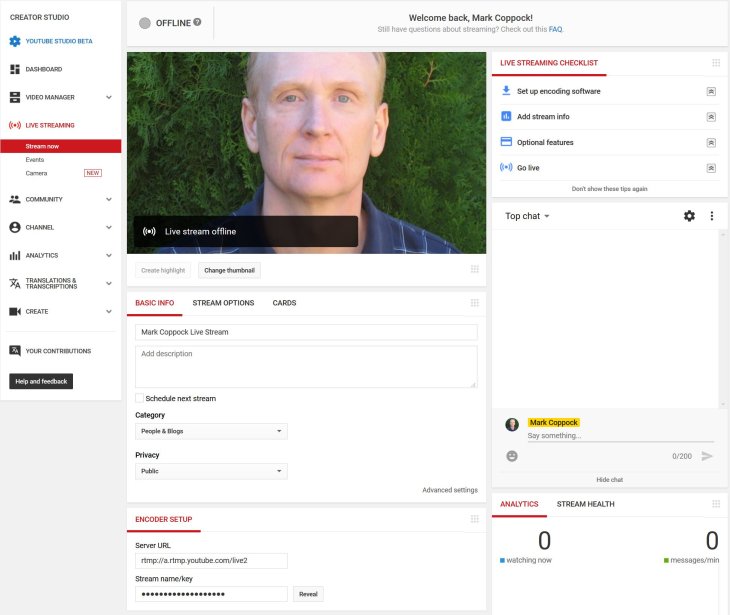Click the Set up encoding software download icon
The image size is (730, 615).
(506, 91)
